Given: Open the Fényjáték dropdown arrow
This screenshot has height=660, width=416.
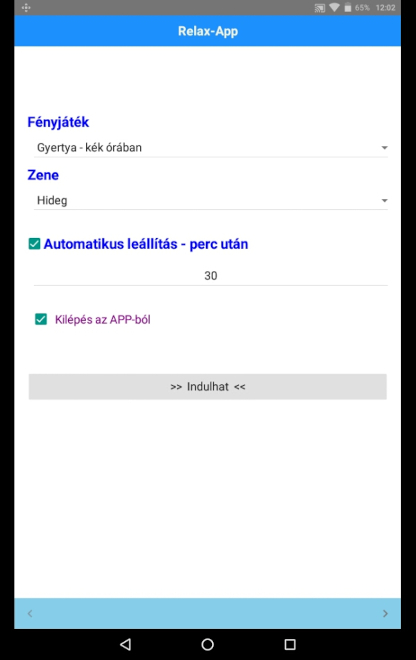Looking at the screenshot, I should 384,148.
